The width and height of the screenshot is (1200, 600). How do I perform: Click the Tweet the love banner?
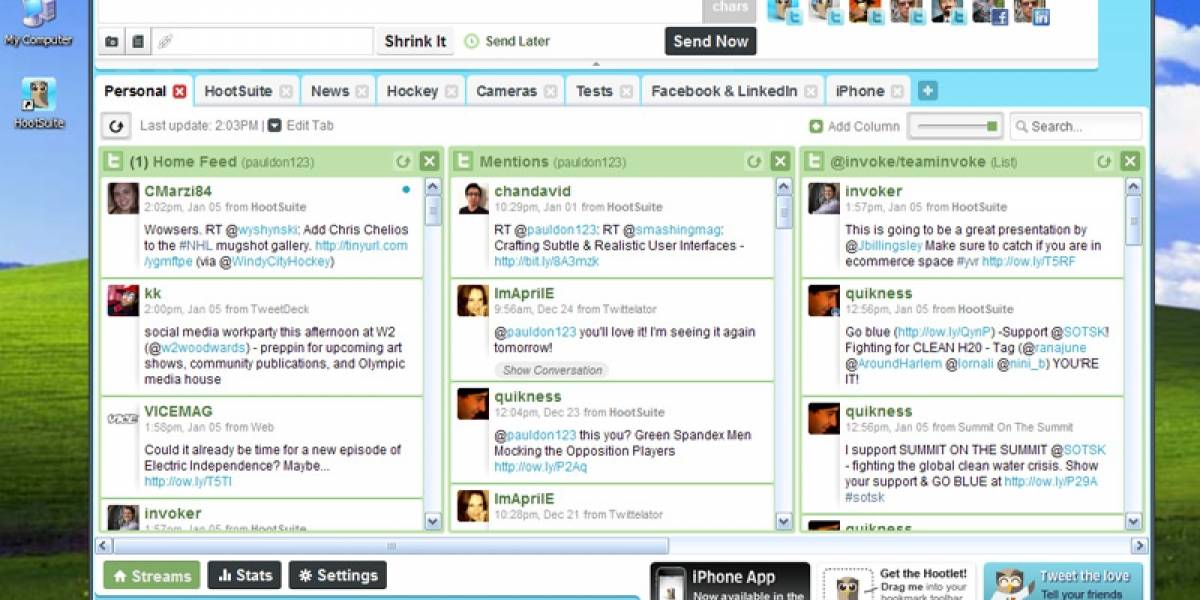[x=1063, y=581]
